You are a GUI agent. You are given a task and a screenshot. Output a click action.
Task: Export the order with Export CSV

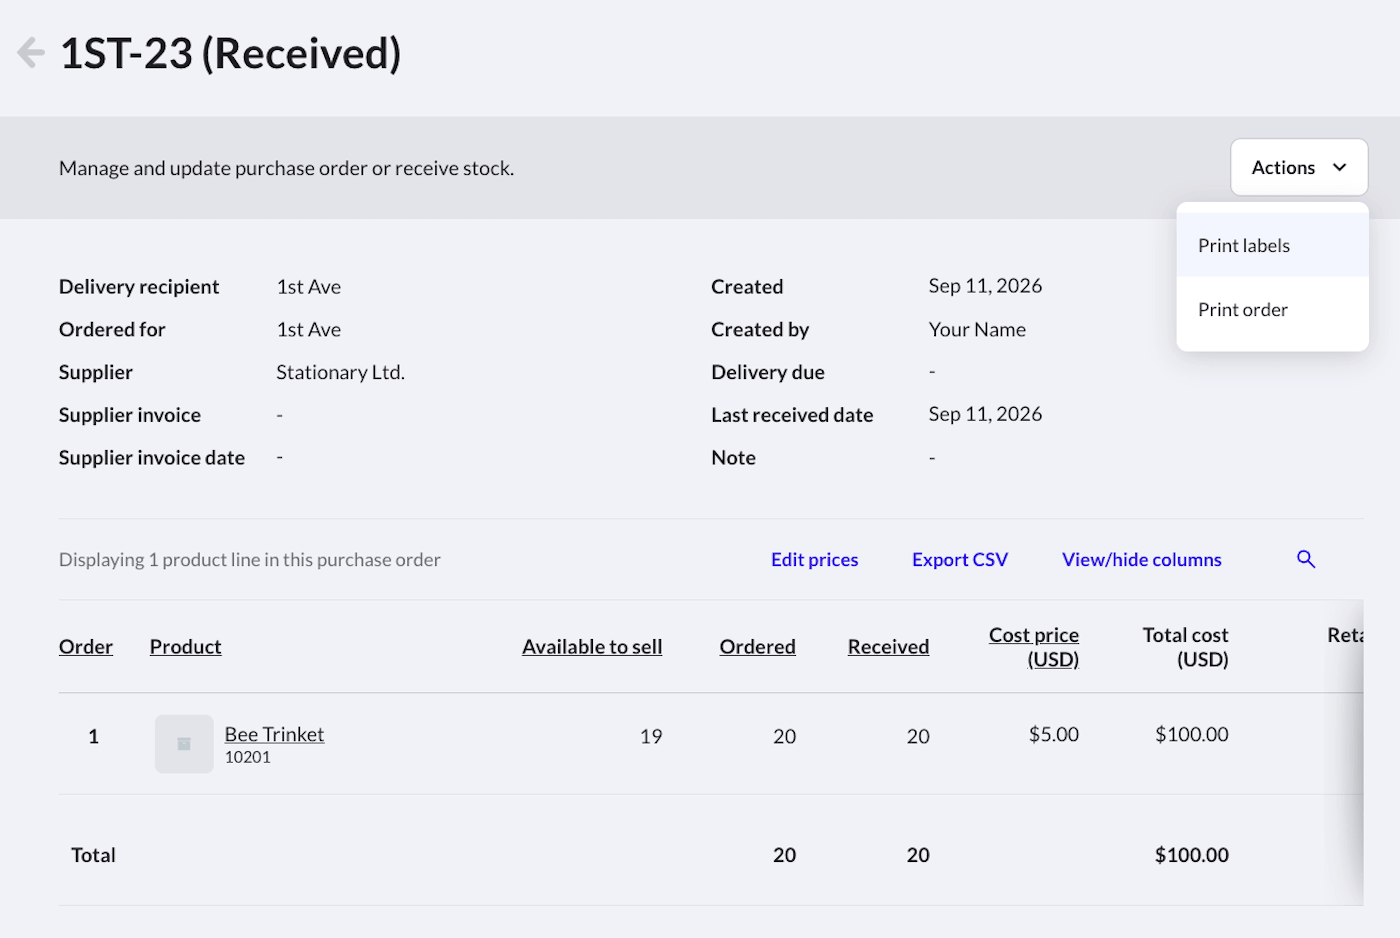[x=960, y=560]
